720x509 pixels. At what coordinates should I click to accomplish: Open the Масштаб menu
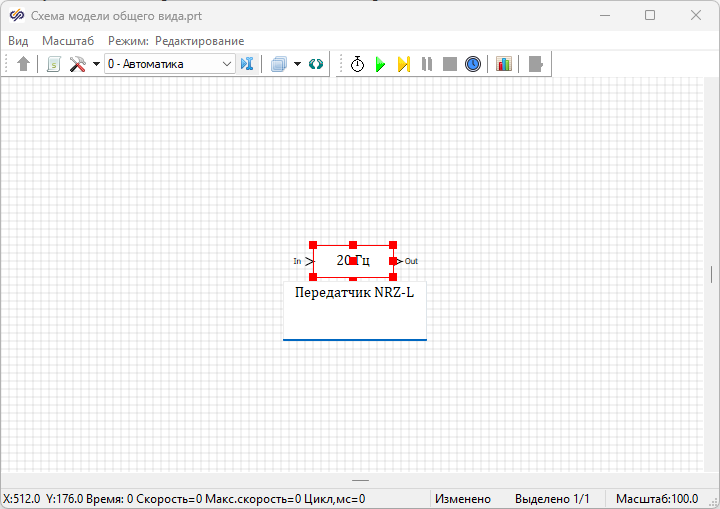pos(68,41)
